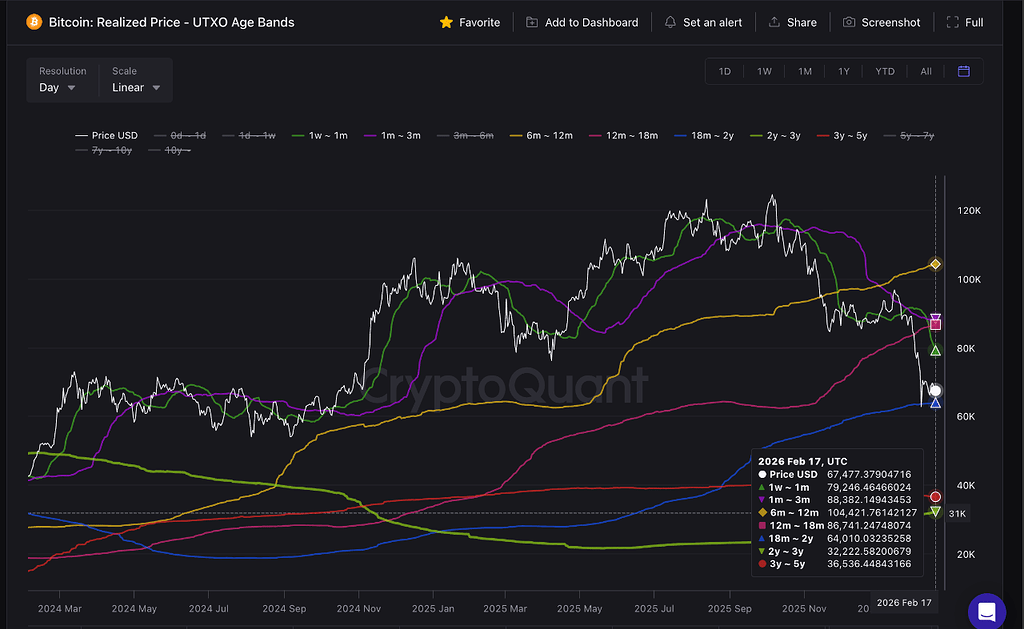Viewport: 1024px width, 629px height.
Task: Take a chart Screenshot with camera icon
Action: [x=849, y=22]
